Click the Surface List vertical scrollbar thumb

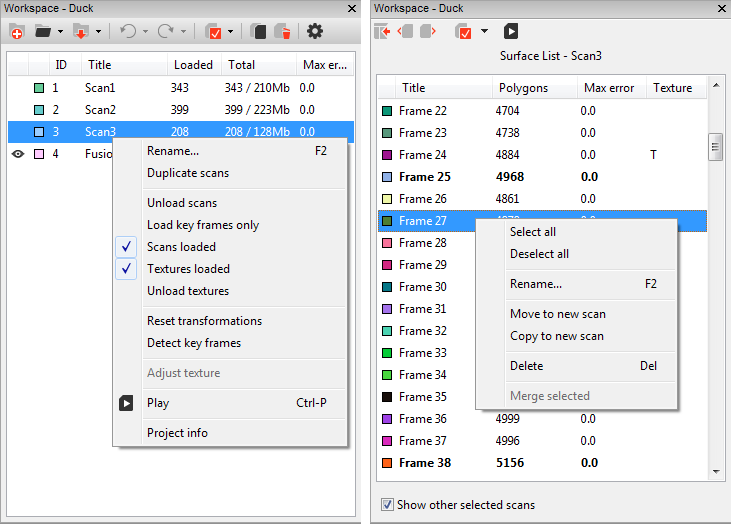715,147
